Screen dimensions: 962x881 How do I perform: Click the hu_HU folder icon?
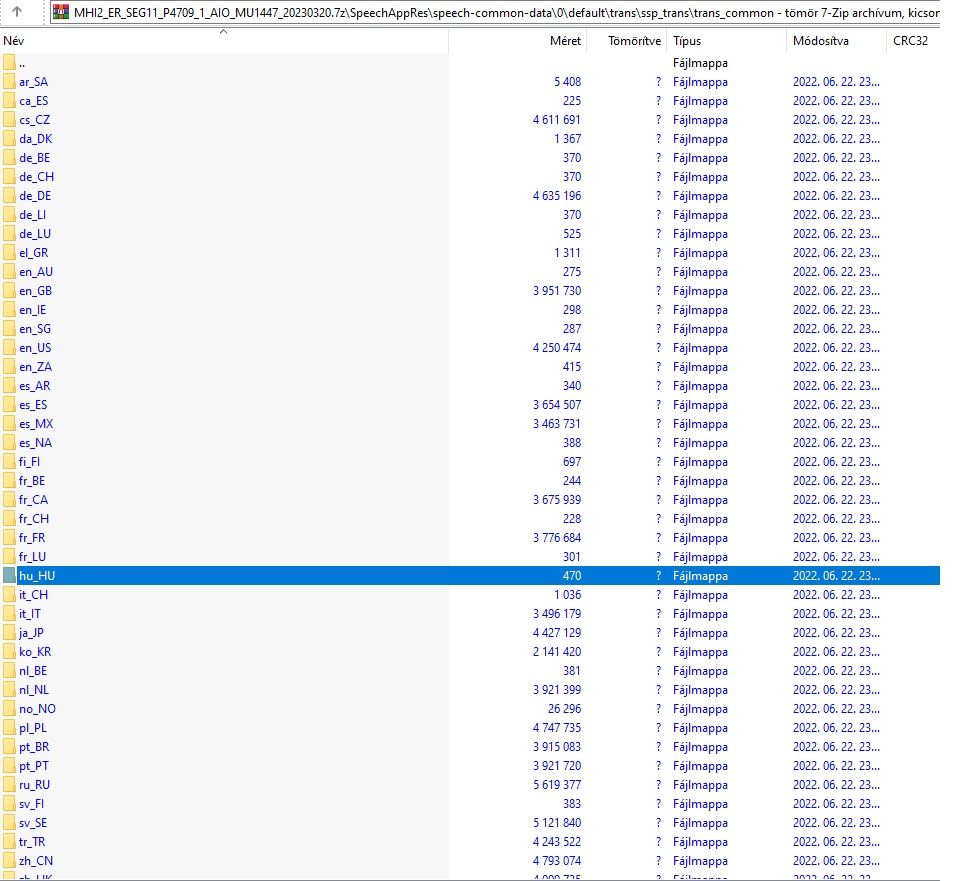pos(10,576)
